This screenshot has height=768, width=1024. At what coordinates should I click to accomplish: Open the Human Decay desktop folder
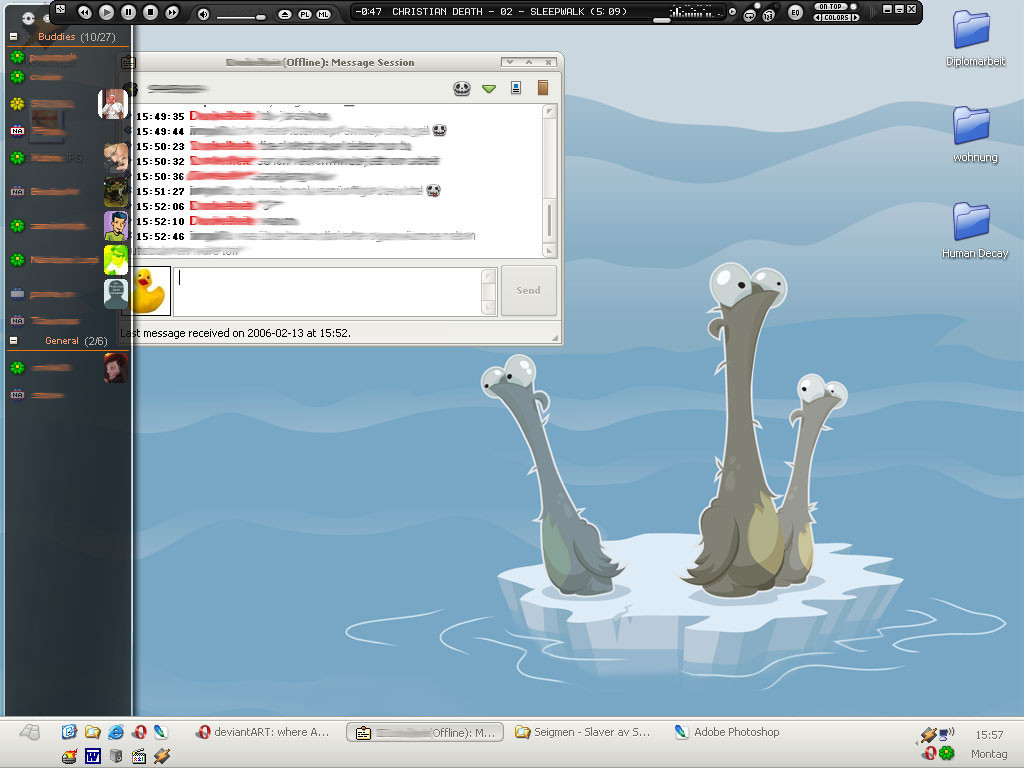click(972, 222)
